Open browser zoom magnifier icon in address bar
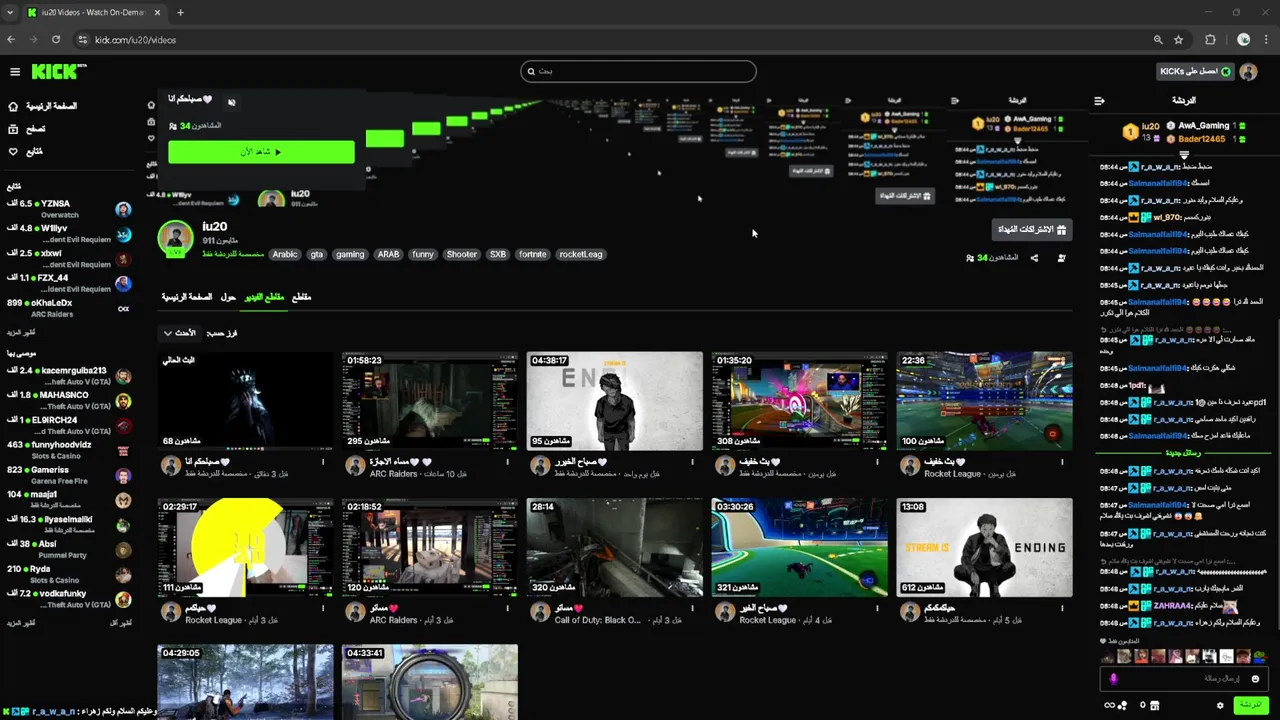 click(1158, 40)
